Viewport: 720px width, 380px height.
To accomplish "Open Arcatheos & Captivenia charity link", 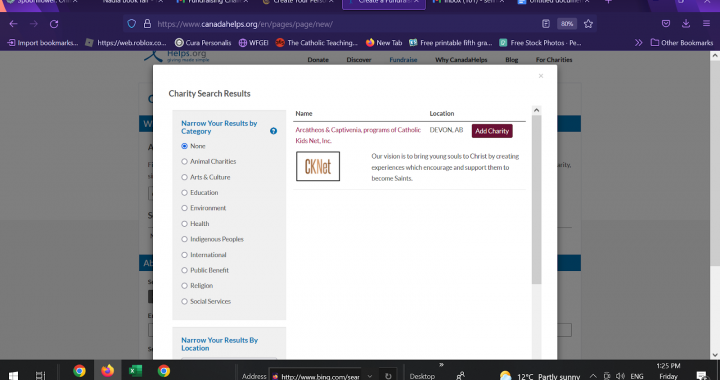I will (x=358, y=135).
